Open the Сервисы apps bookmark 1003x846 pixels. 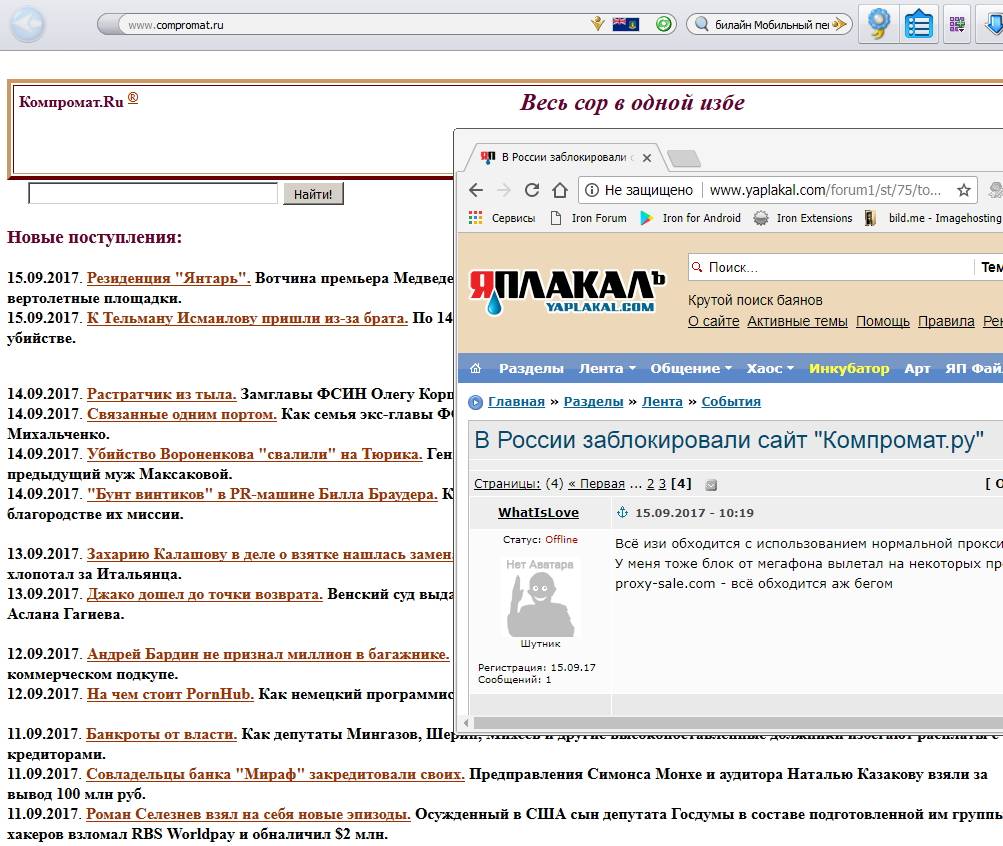click(x=502, y=218)
